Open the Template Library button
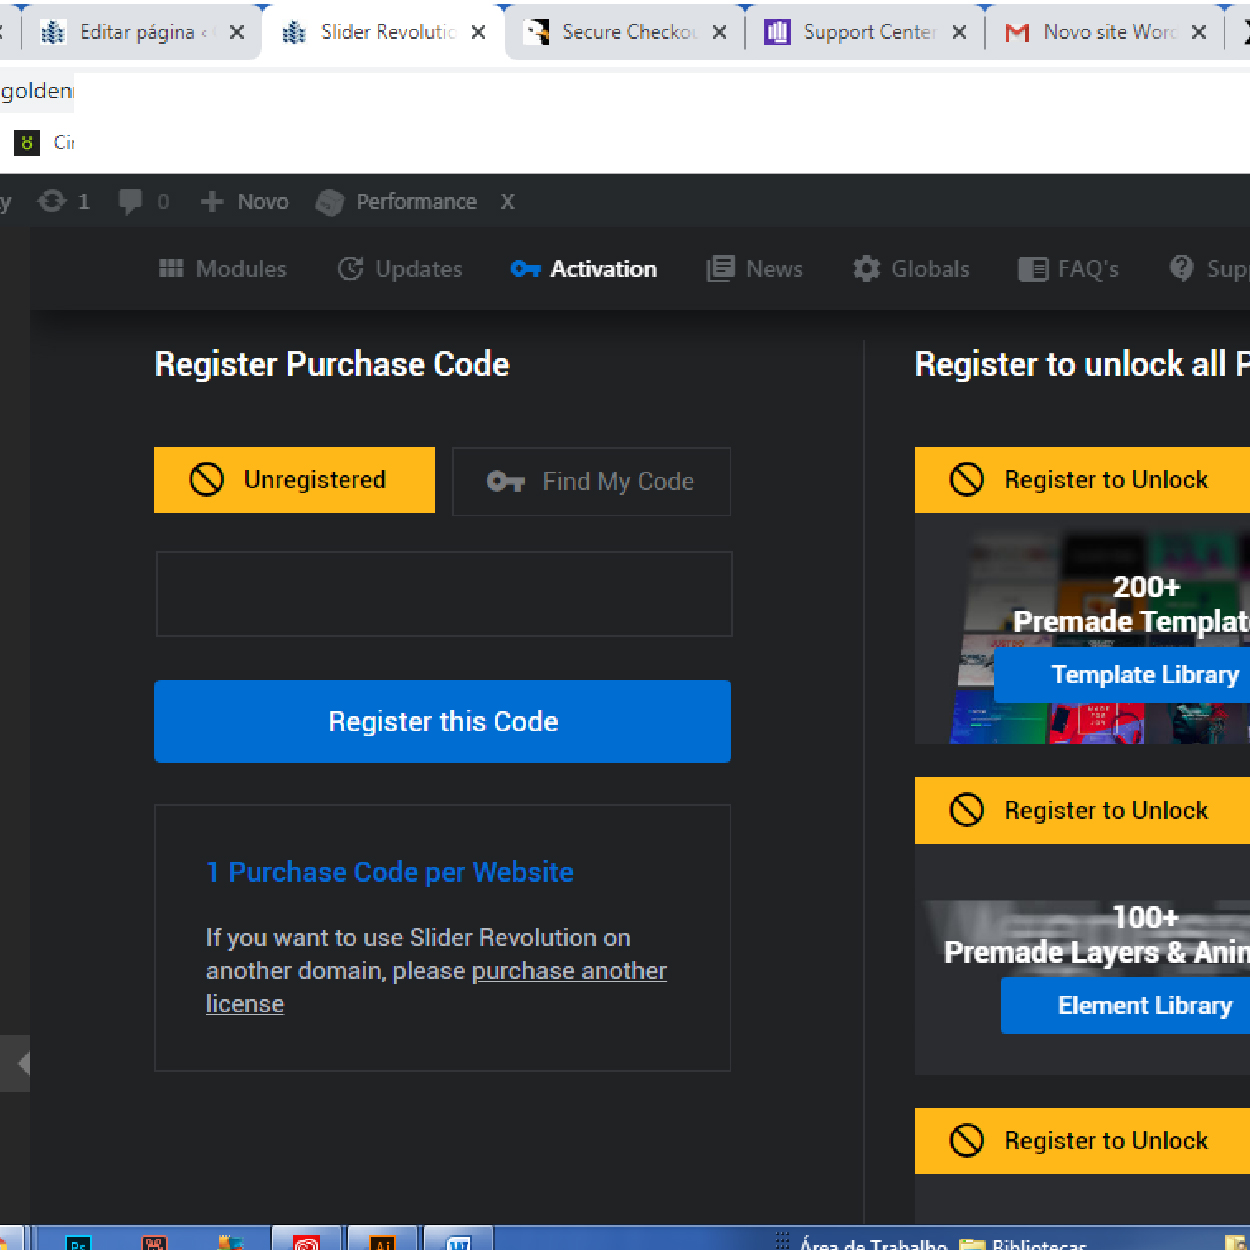 point(1122,675)
